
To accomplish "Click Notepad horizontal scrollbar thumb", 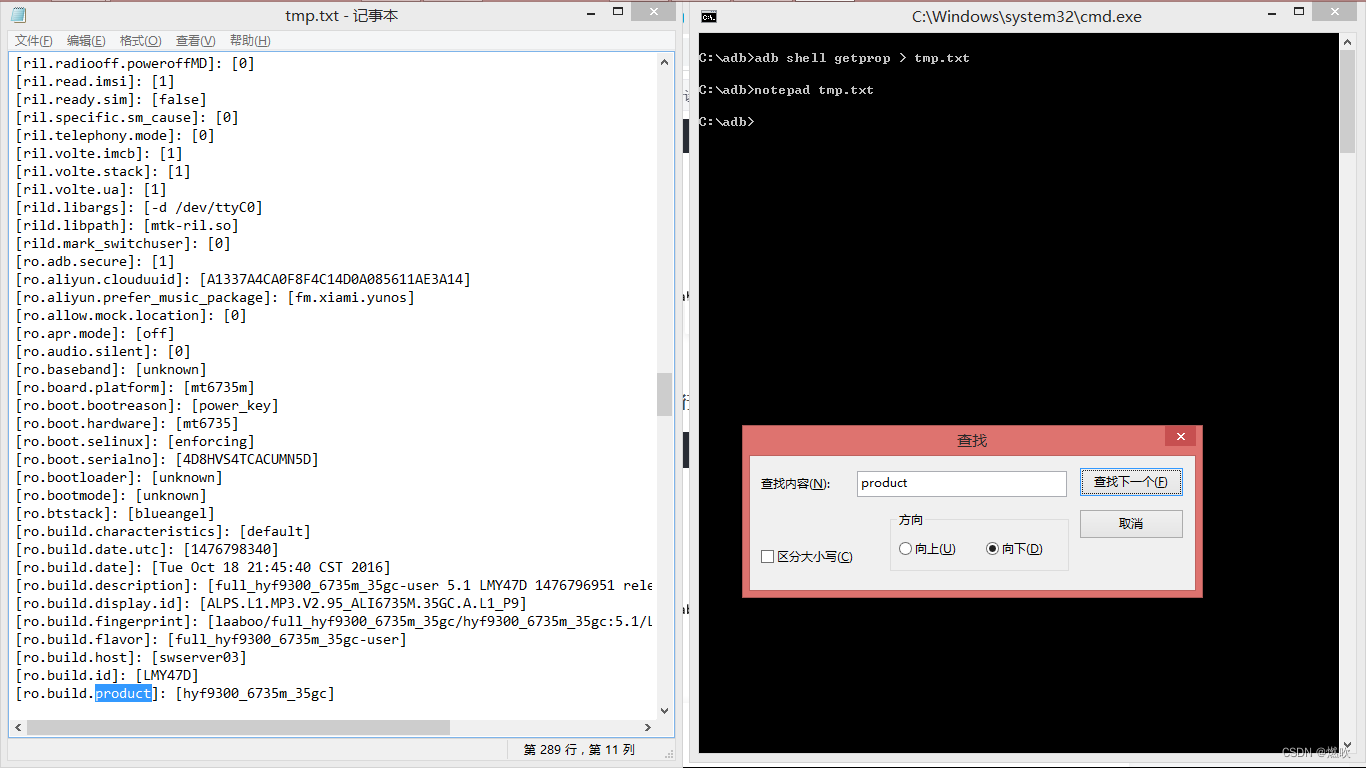I will (238, 727).
